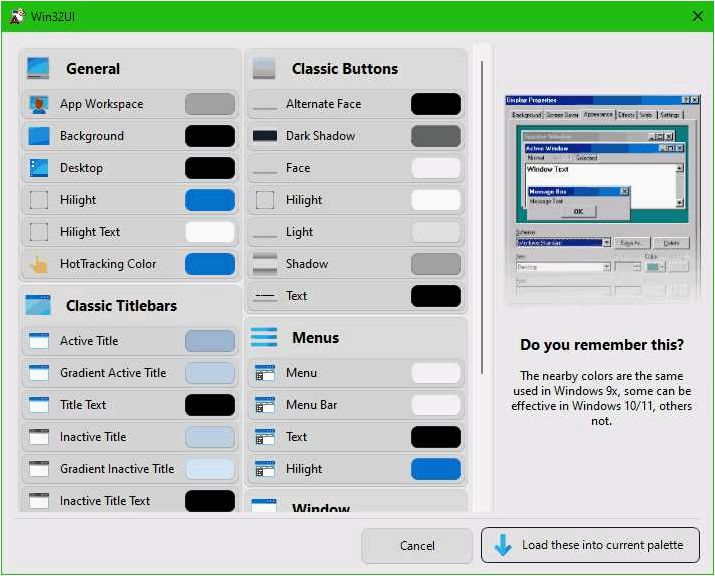715x576 pixels.
Task: Click Load these into current palette
Action: pos(590,545)
